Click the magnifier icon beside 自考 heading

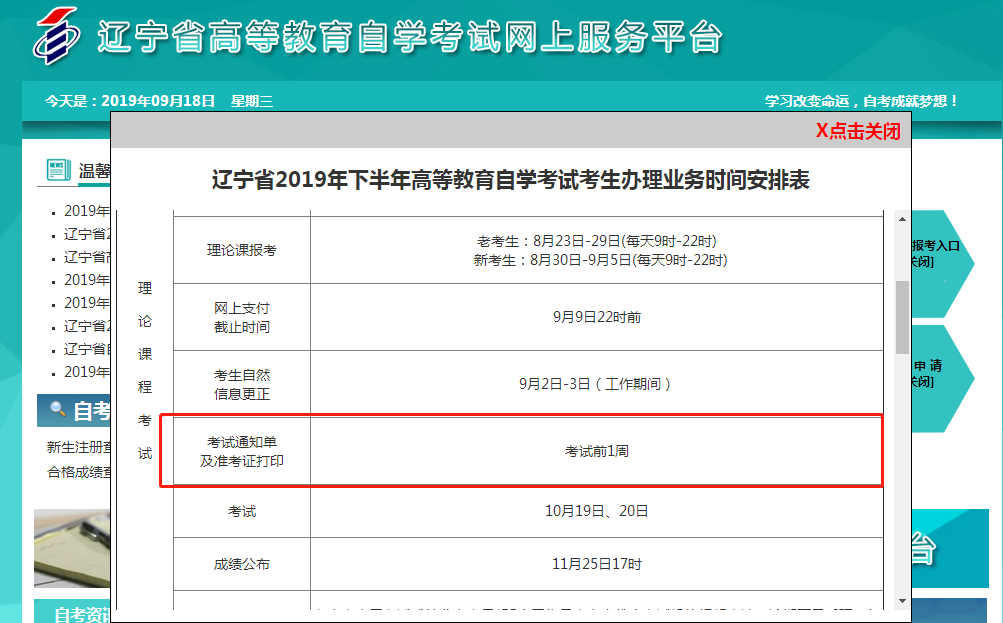[58, 410]
